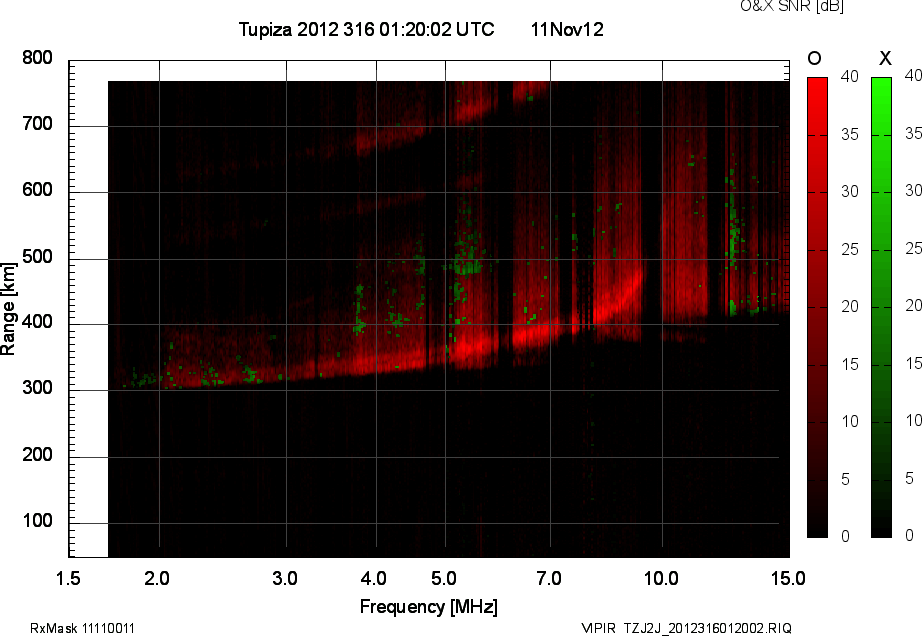
Task: Click the 15.0 frequency tick label
Action: (x=788, y=579)
